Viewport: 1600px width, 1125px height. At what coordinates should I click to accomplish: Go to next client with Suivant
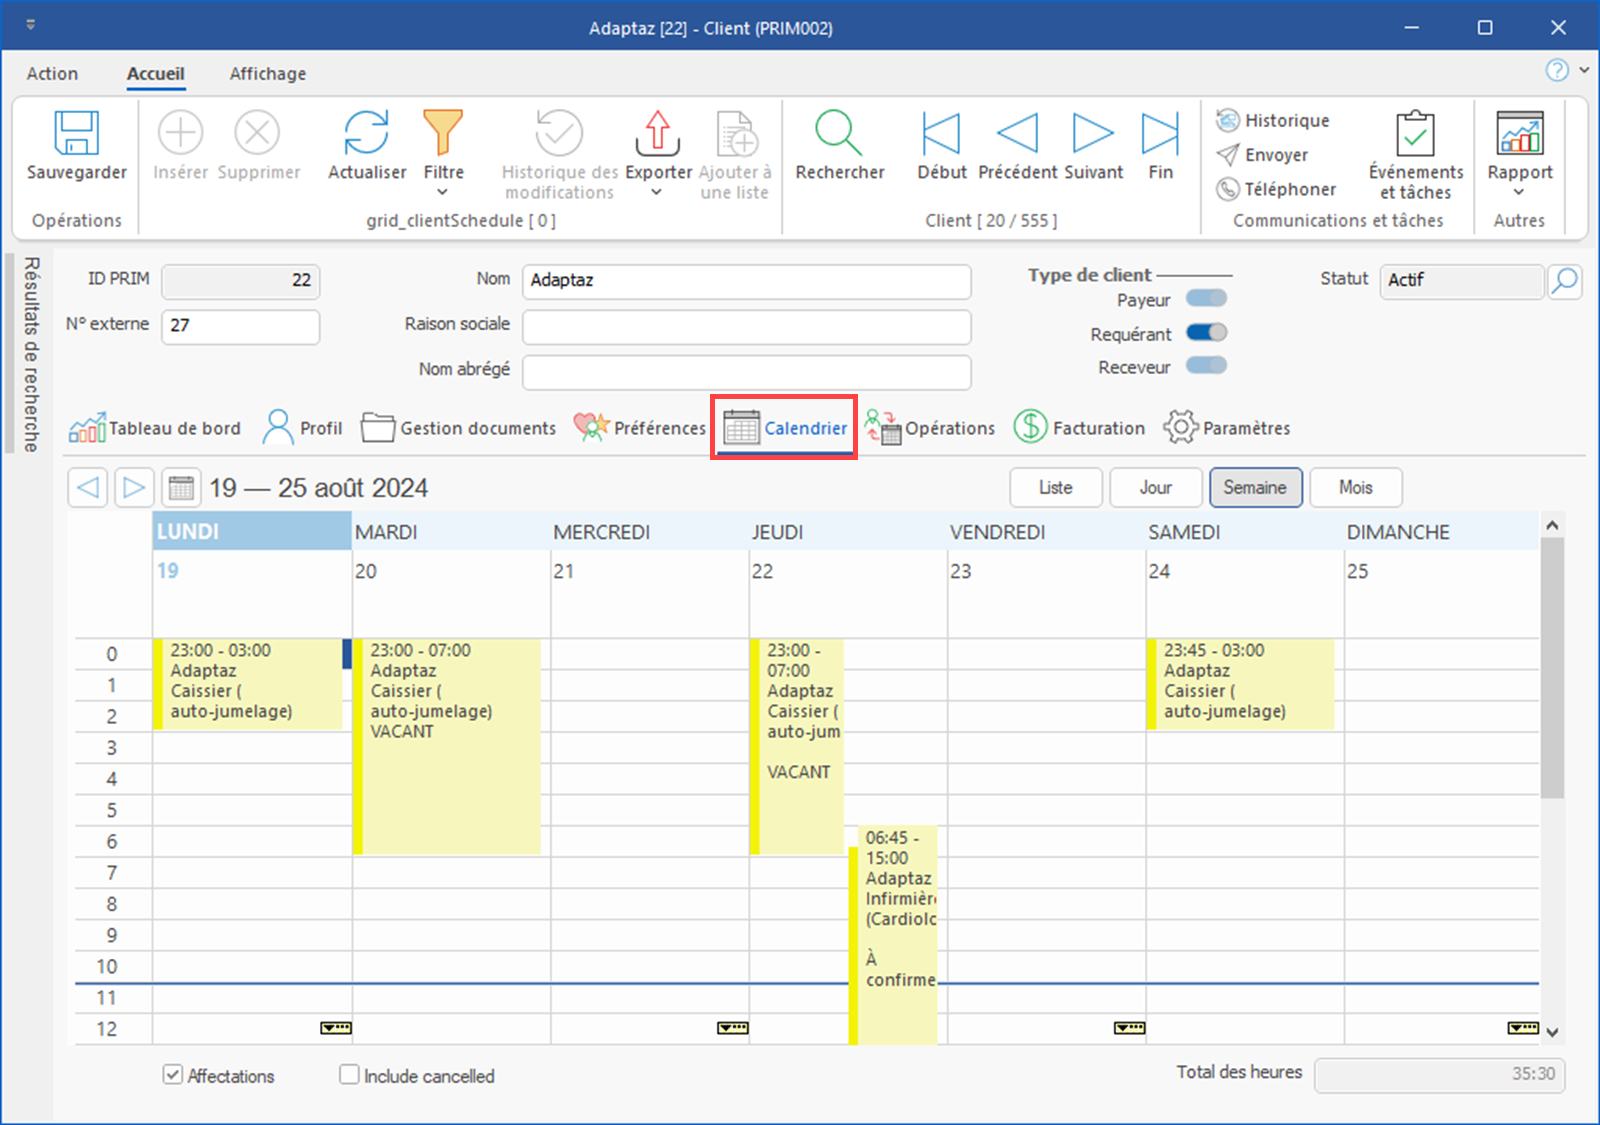(x=1093, y=134)
